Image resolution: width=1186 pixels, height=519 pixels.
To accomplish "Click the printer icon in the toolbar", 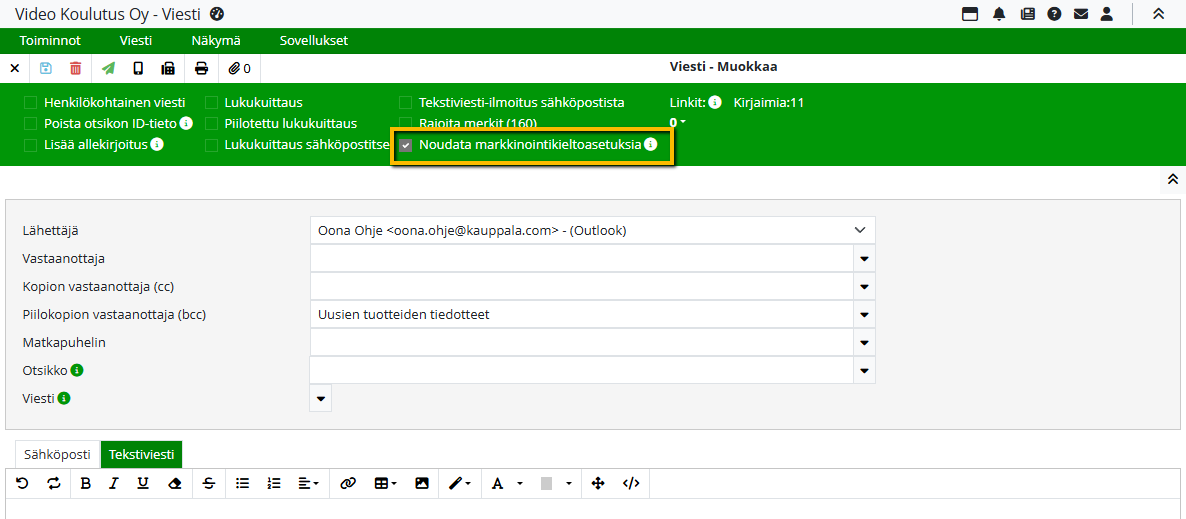I will (202, 68).
